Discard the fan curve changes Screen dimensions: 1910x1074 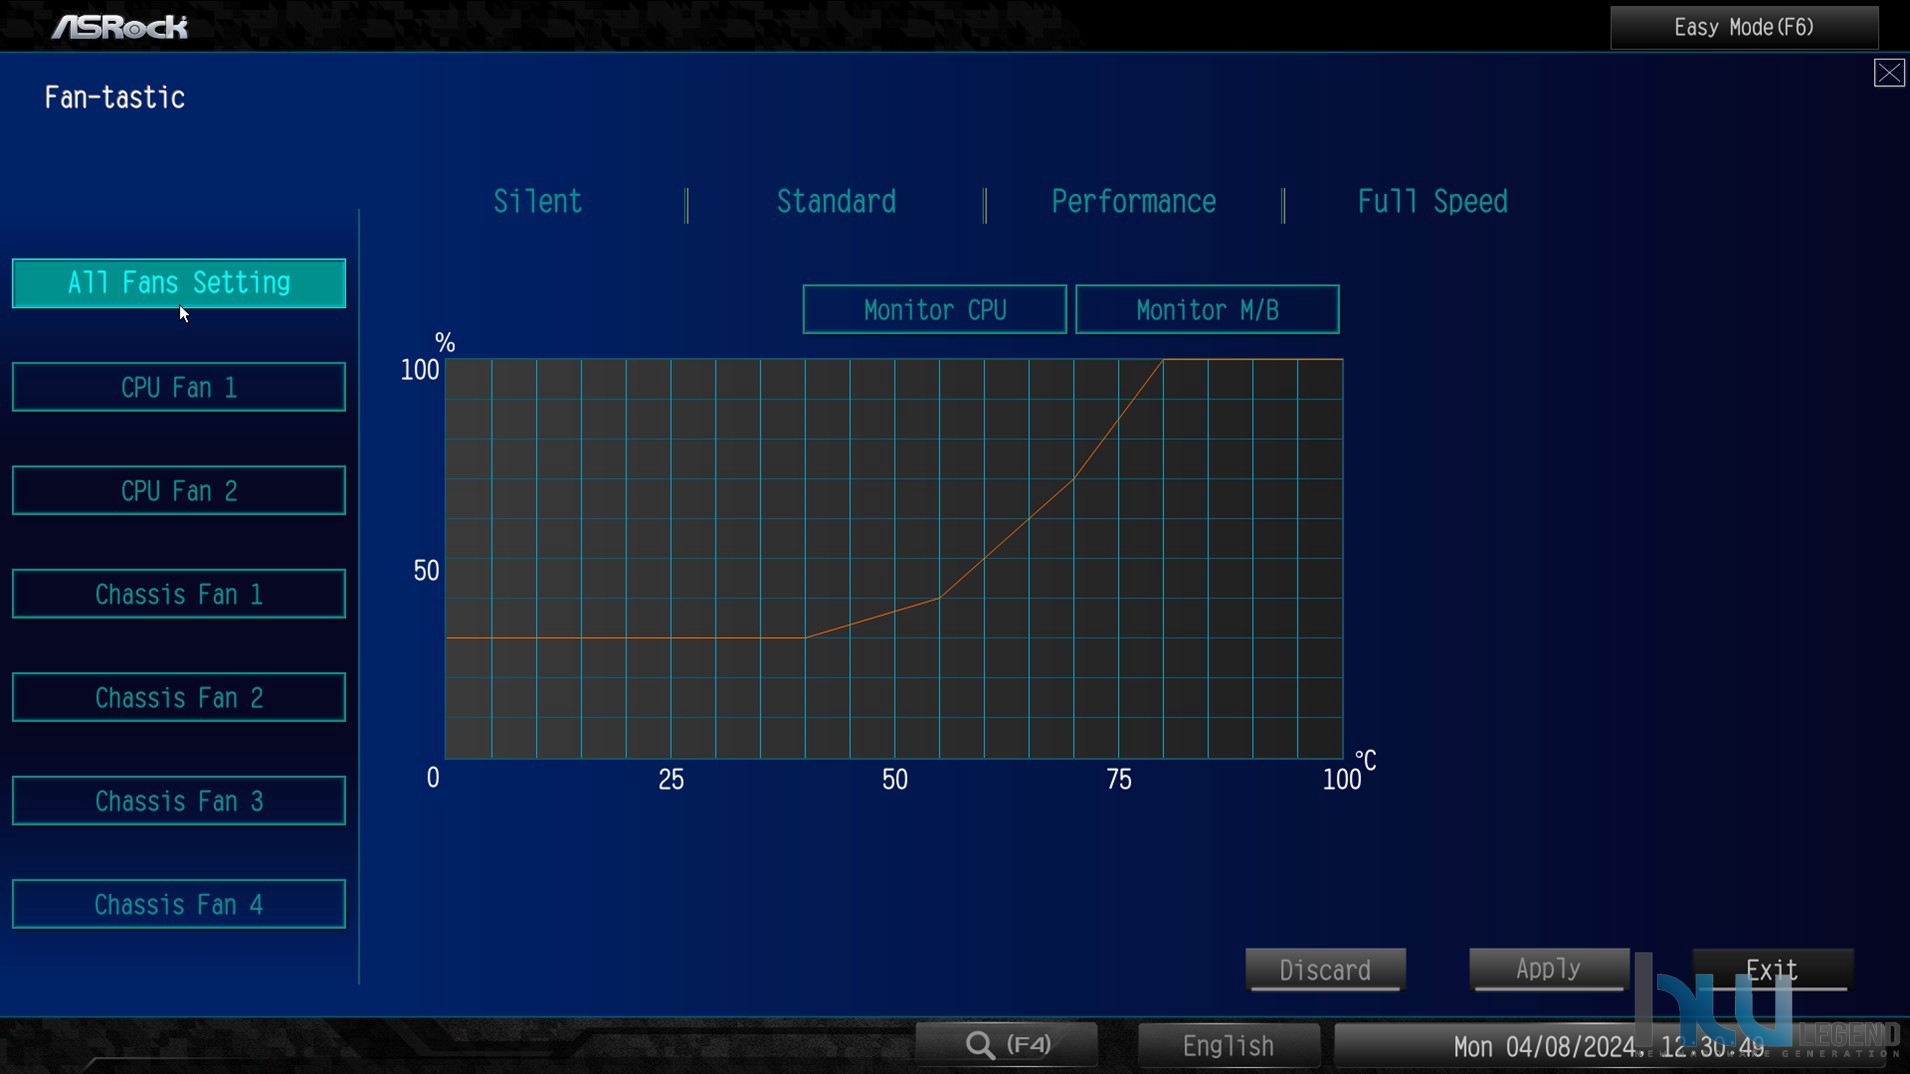1325,970
